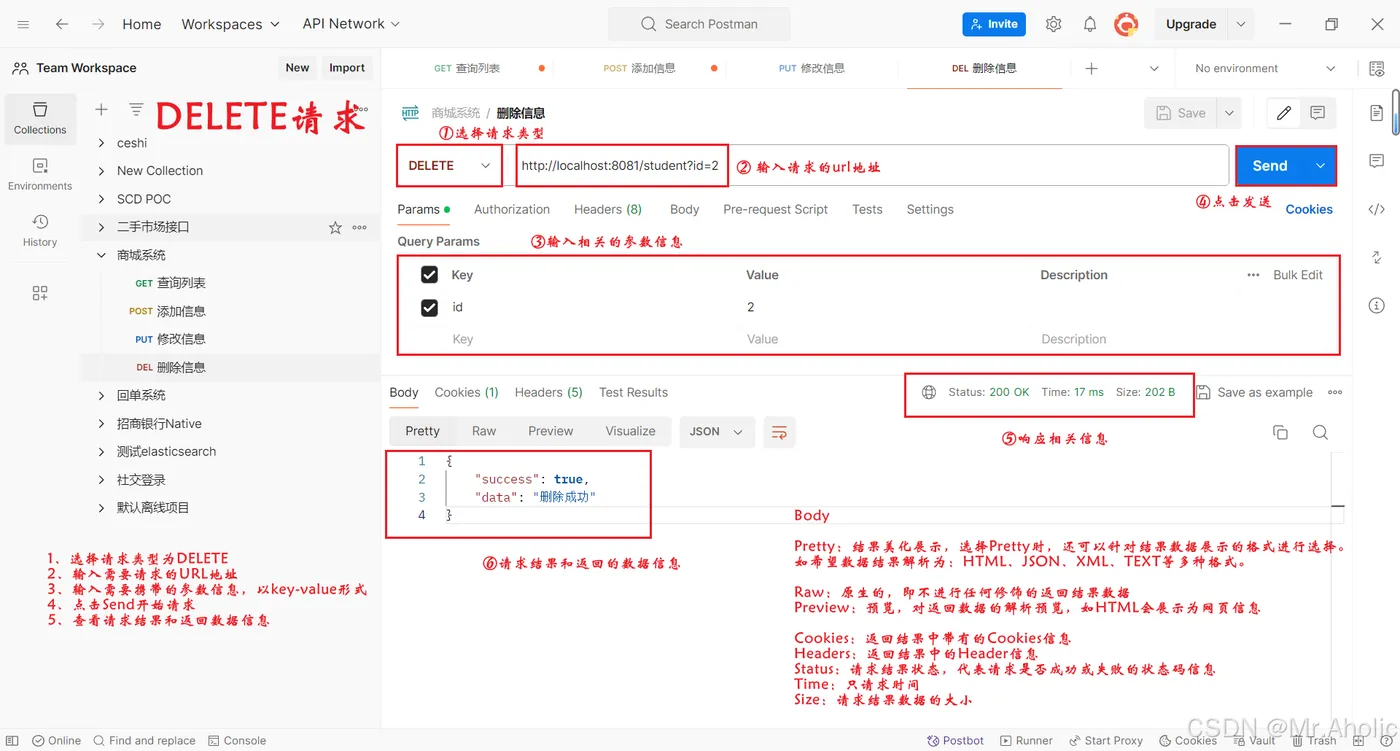The width and height of the screenshot is (1400, 751).
Task: Create a new collection with the plus icon
Action: (x=101, y=110)
